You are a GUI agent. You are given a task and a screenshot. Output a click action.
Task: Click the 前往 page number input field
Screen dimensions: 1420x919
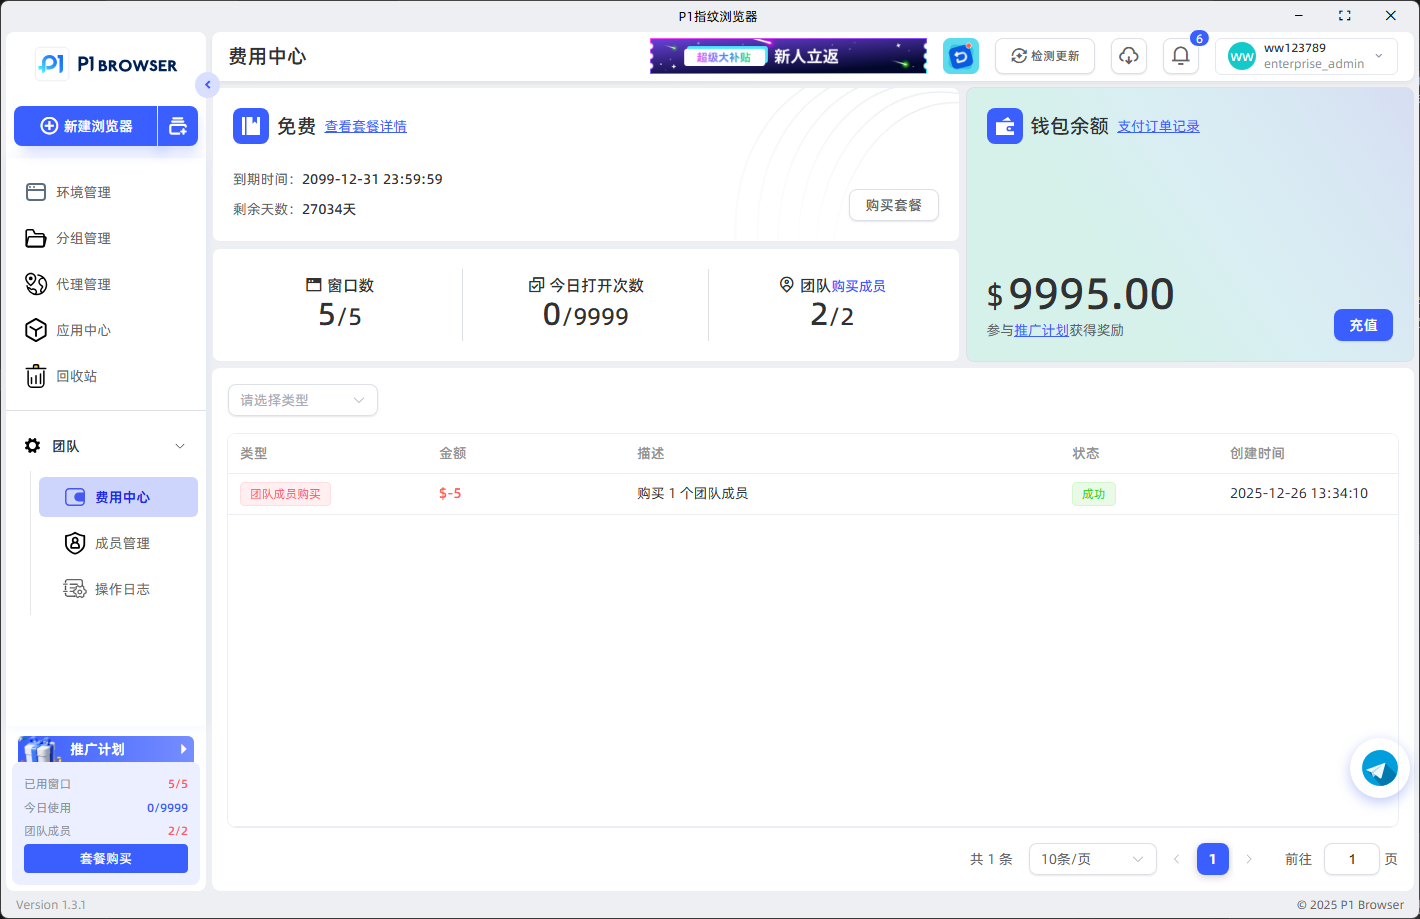click(x=1351, y=859)
